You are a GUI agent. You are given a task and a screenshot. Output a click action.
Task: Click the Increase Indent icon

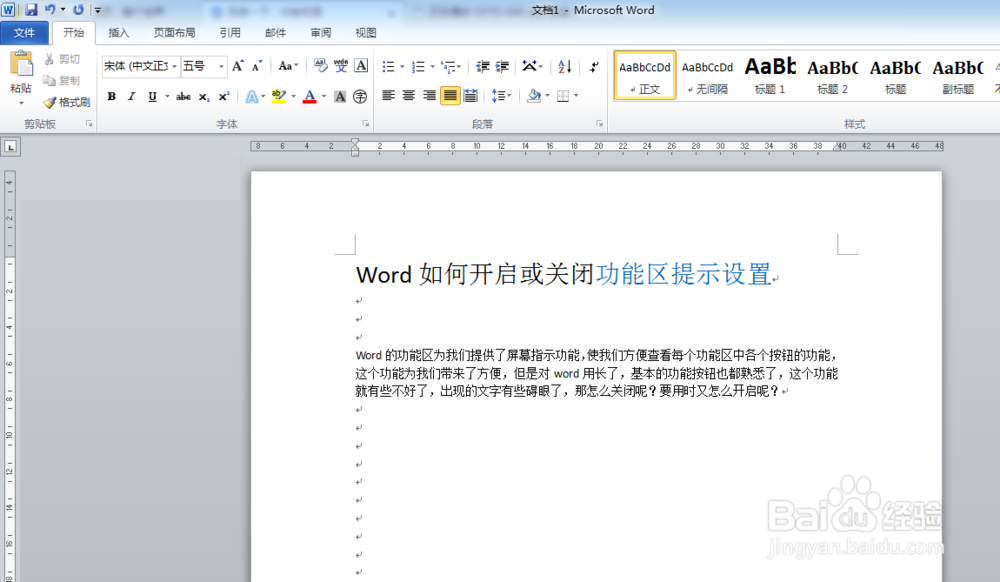point(503,66)
